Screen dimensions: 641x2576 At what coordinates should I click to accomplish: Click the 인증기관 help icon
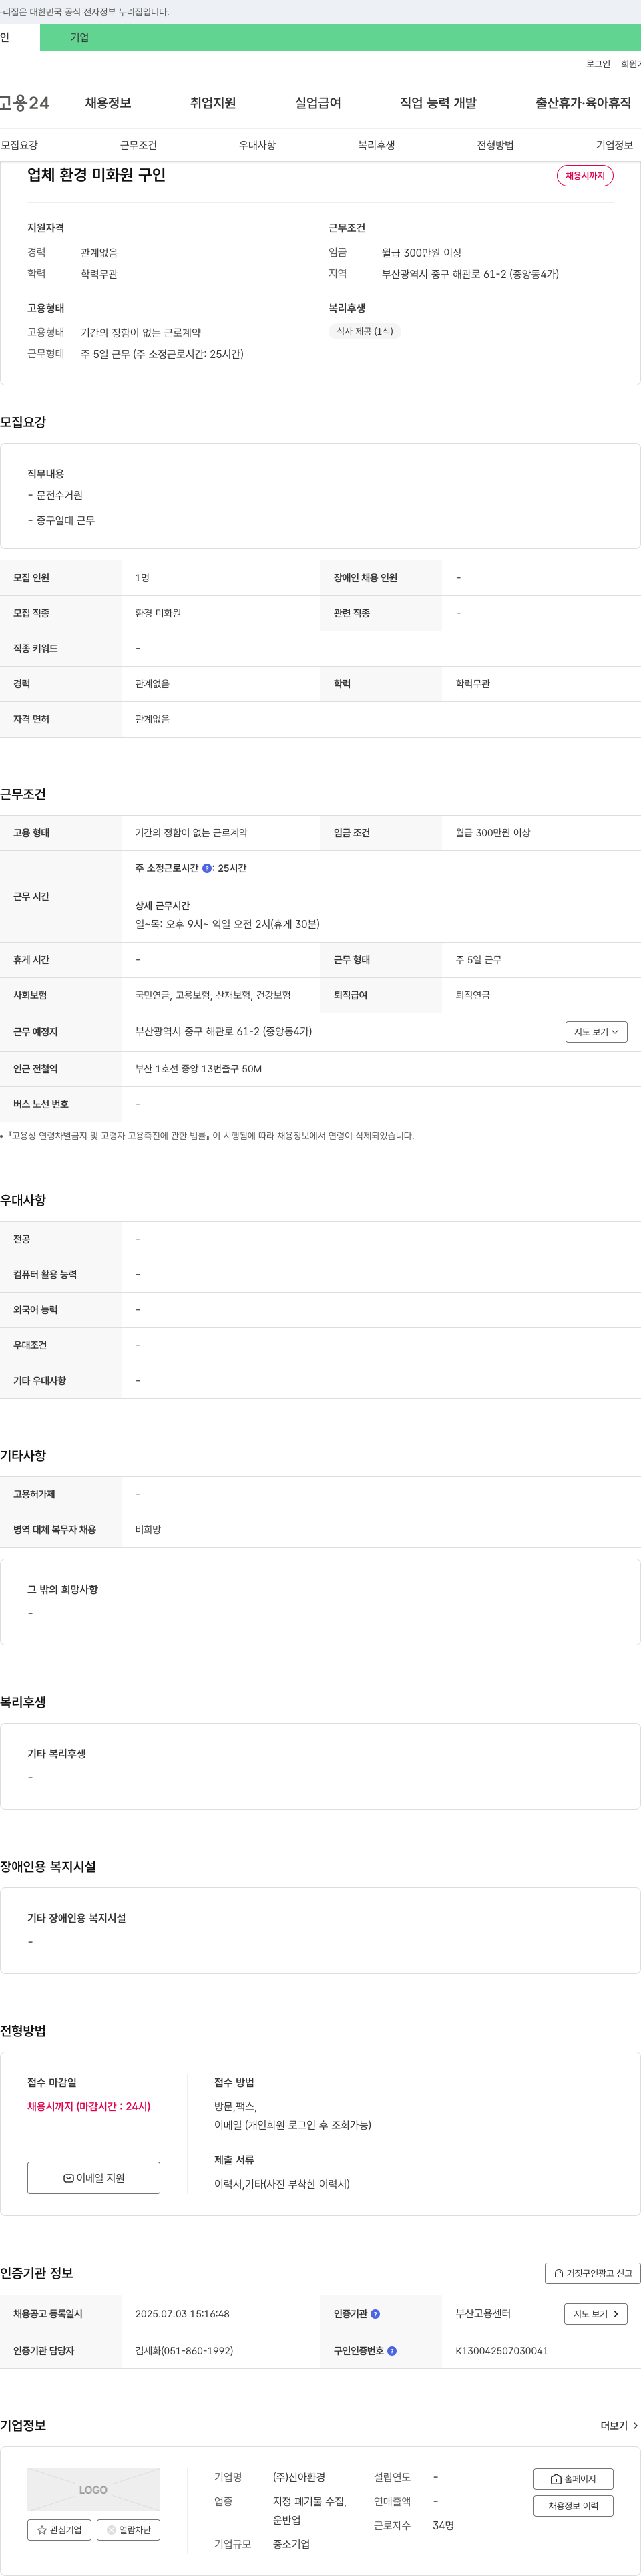(375, 2314)
